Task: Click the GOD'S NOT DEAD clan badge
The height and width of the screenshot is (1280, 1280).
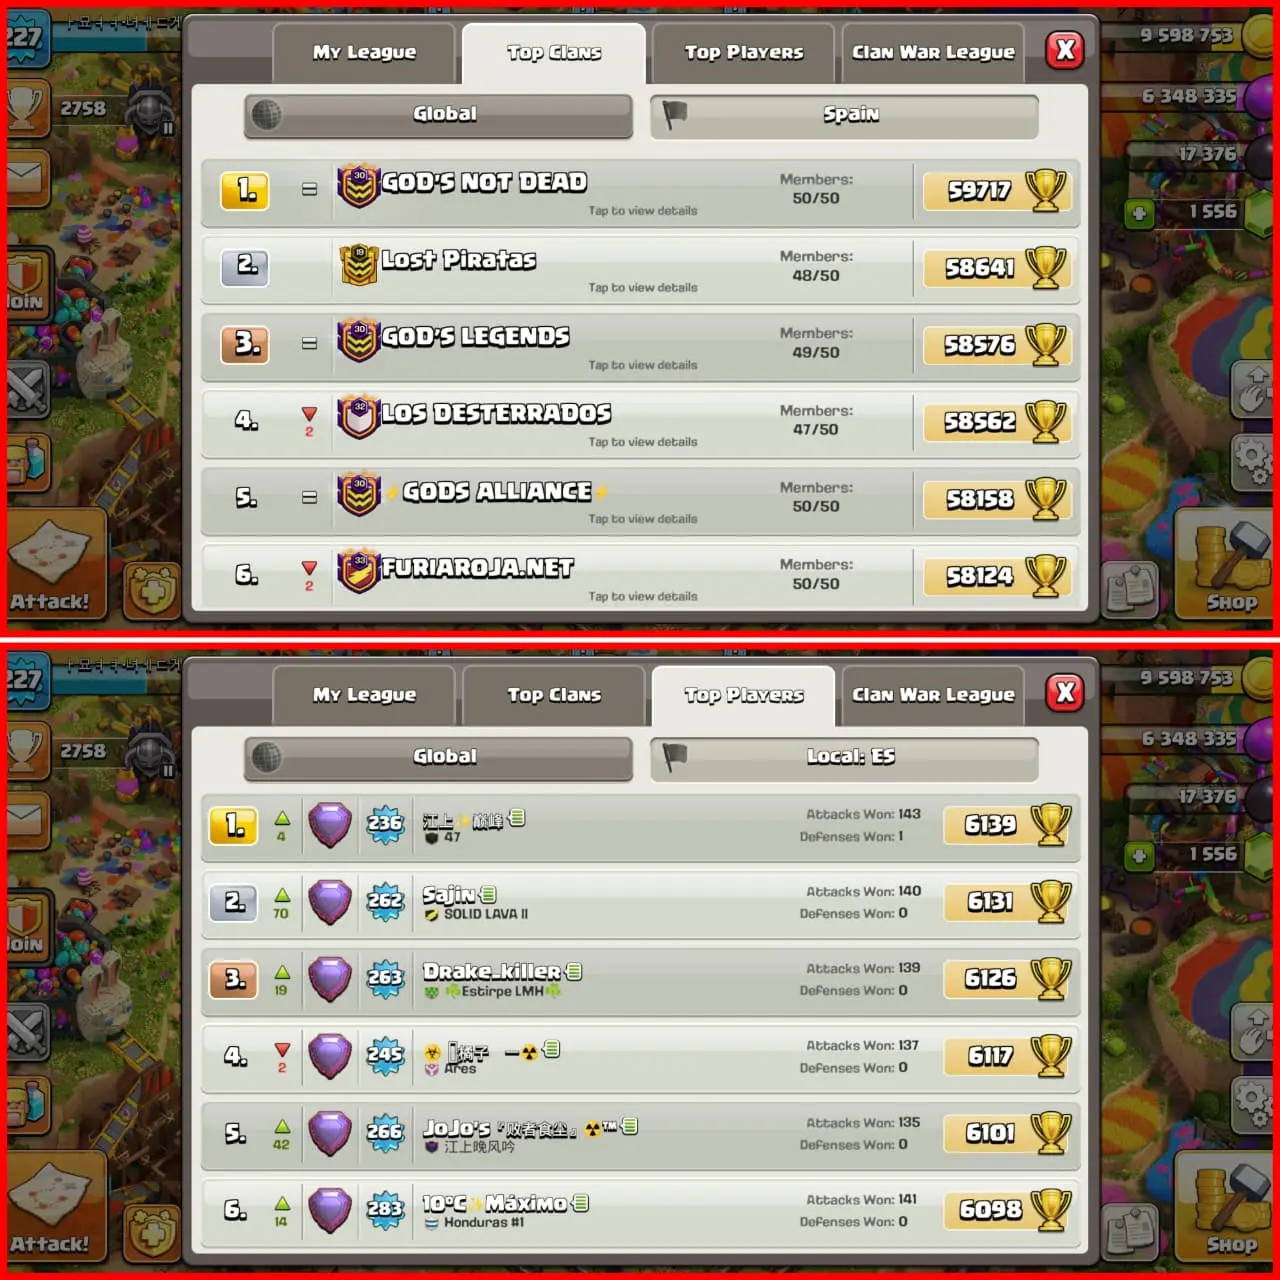Action: click(x=358, y=186)
